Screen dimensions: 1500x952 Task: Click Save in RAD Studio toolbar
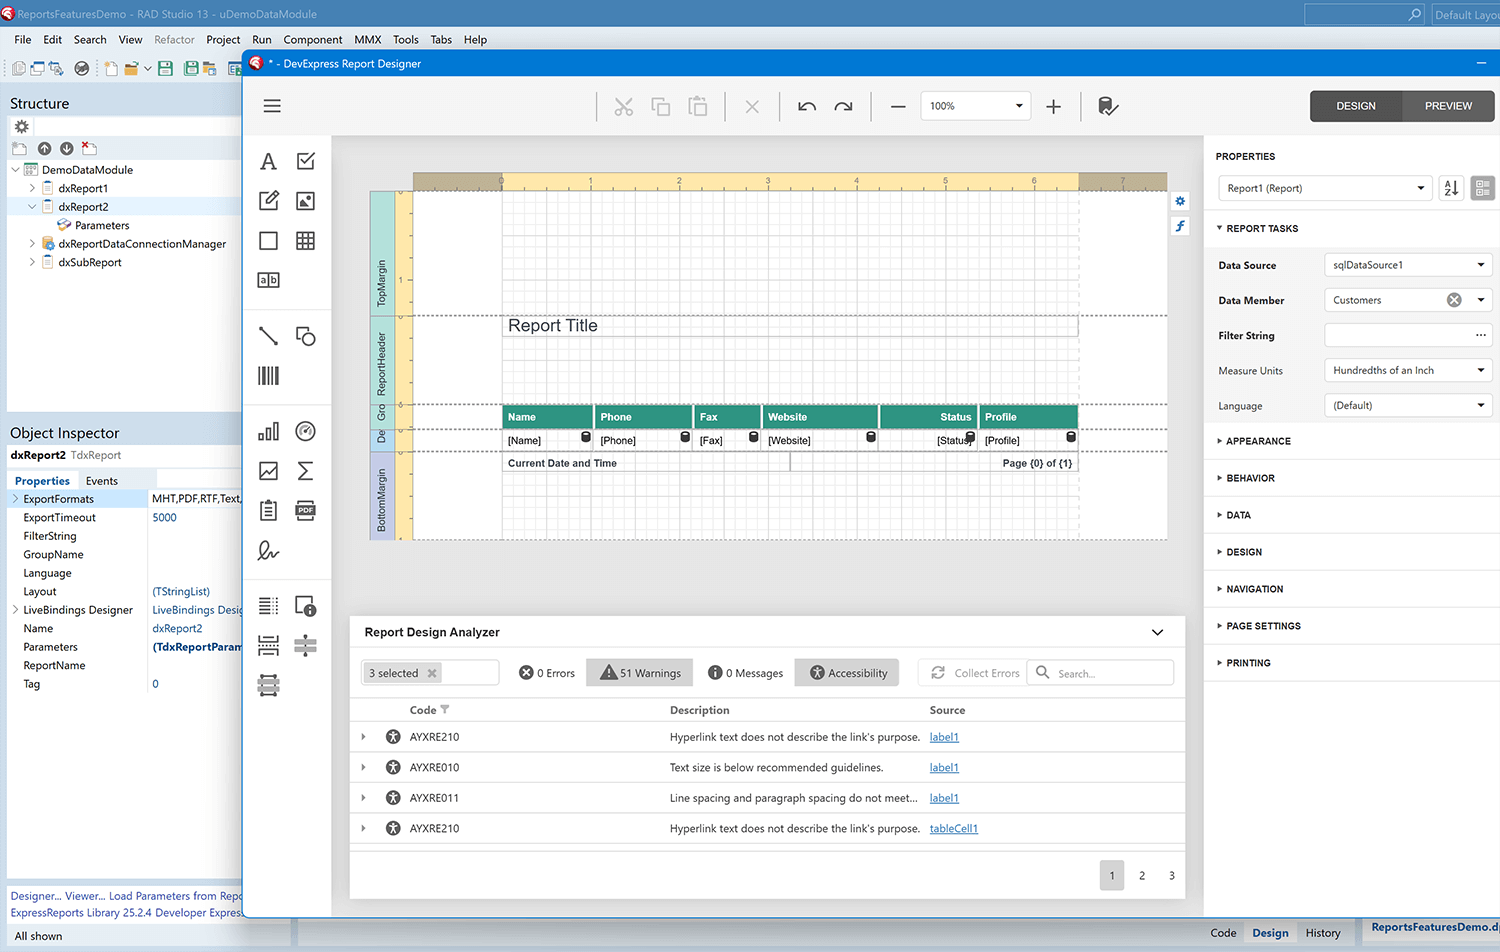tap(165, 68)
